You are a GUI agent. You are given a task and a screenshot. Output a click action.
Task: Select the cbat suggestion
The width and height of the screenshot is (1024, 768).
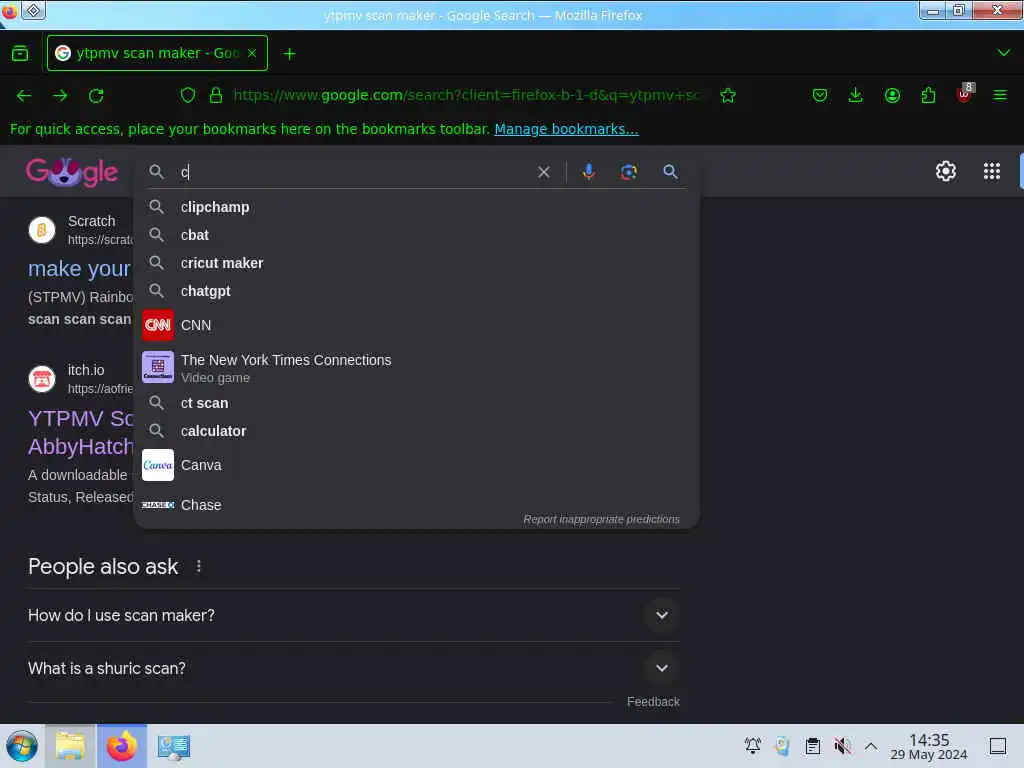click(x=416, y=235)
